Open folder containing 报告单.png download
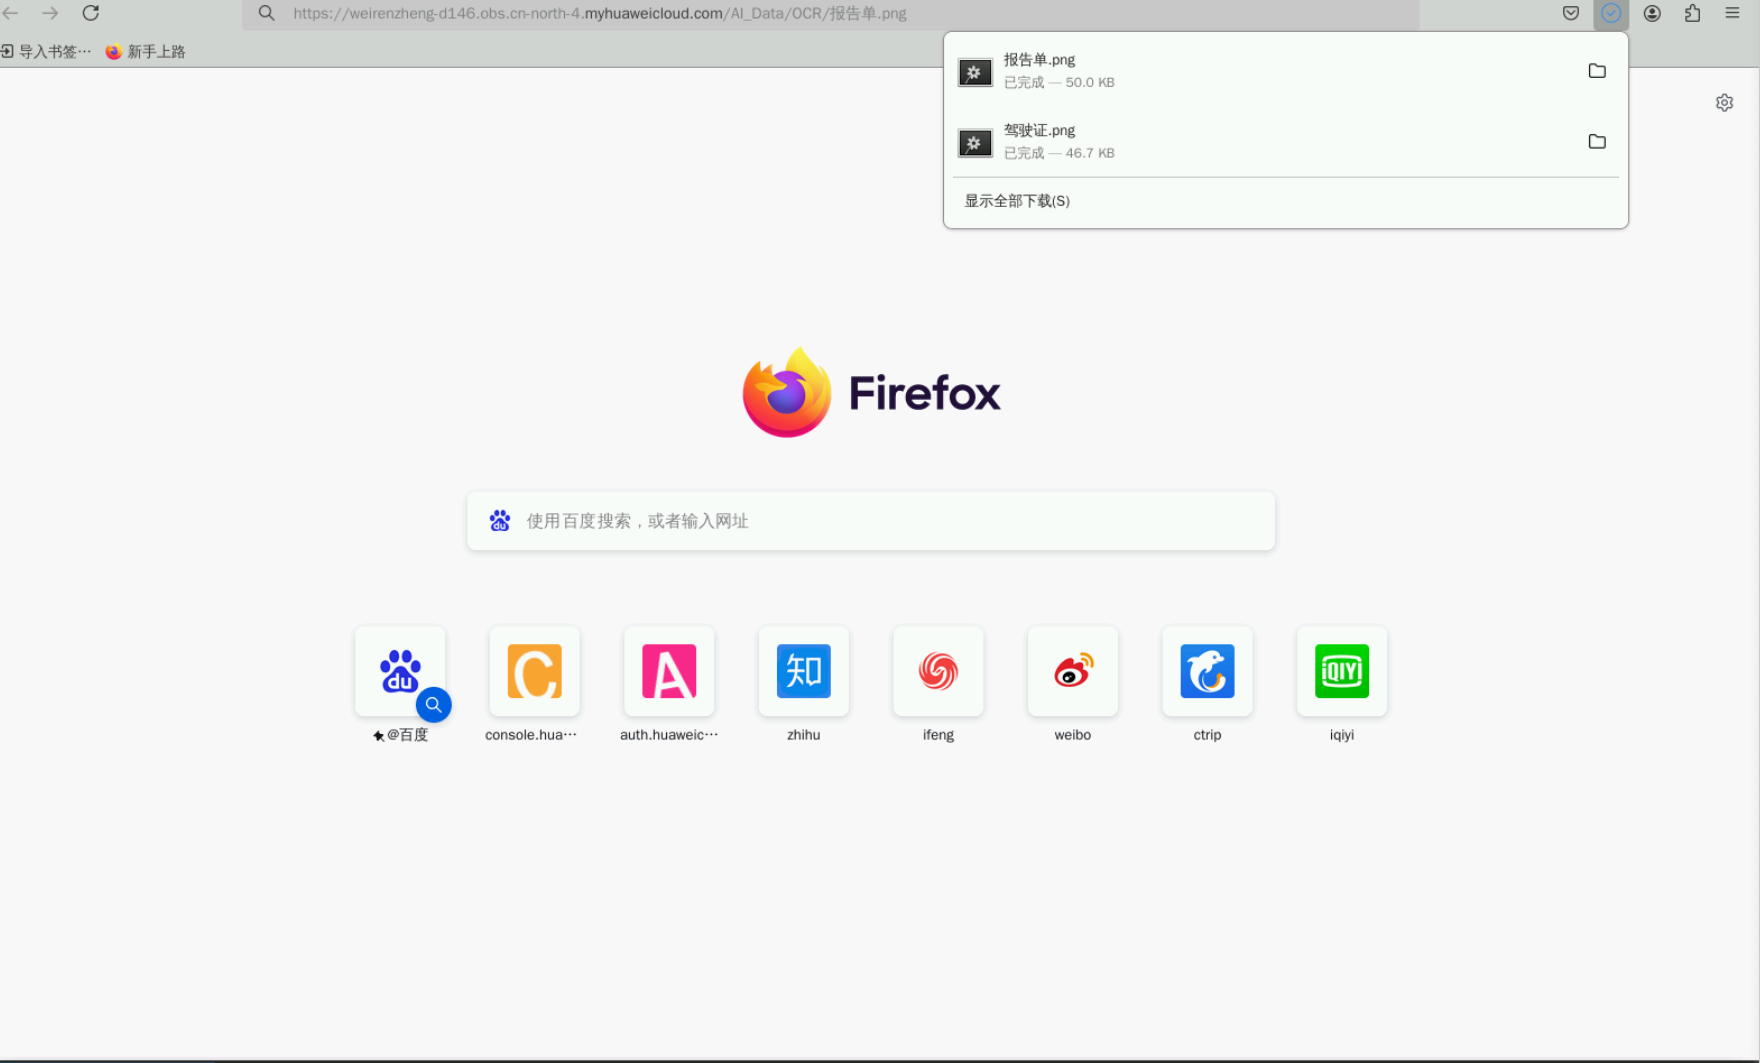Viewport: 1761px width, 1063px height. pyautogui.click(x=1597, y=71)
